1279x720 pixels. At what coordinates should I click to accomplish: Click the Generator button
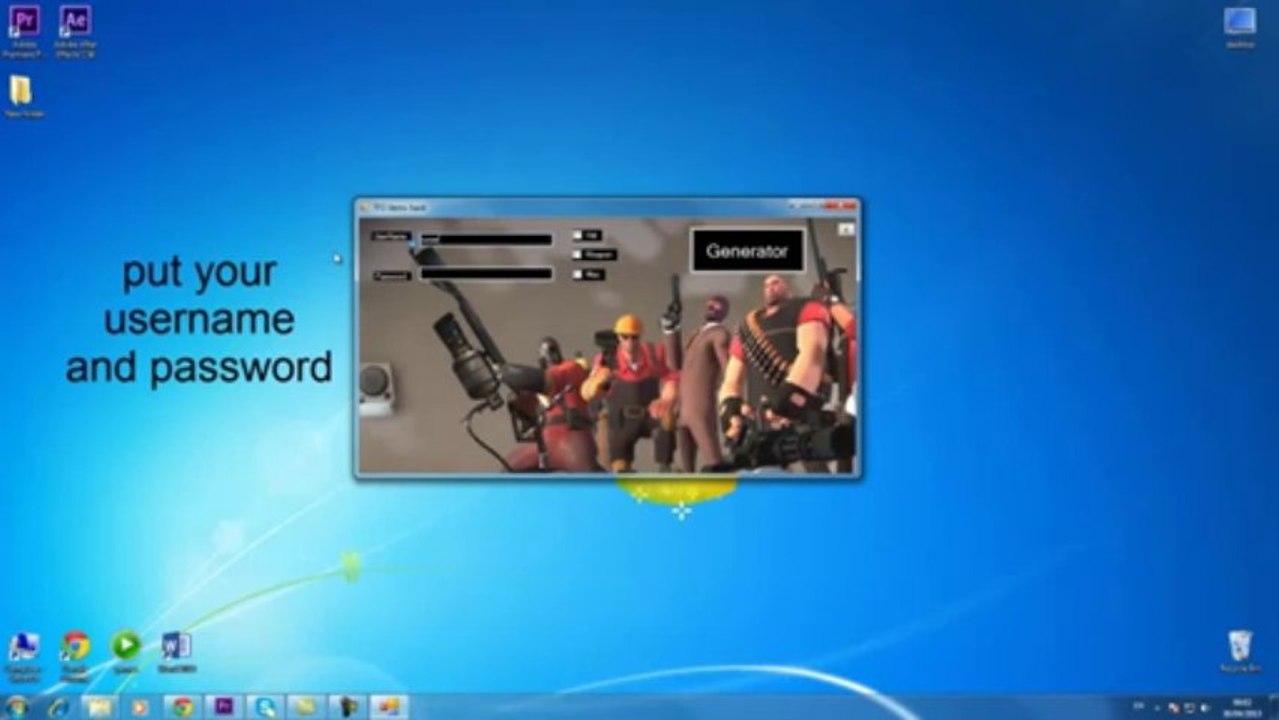click(x=747, y=251)
